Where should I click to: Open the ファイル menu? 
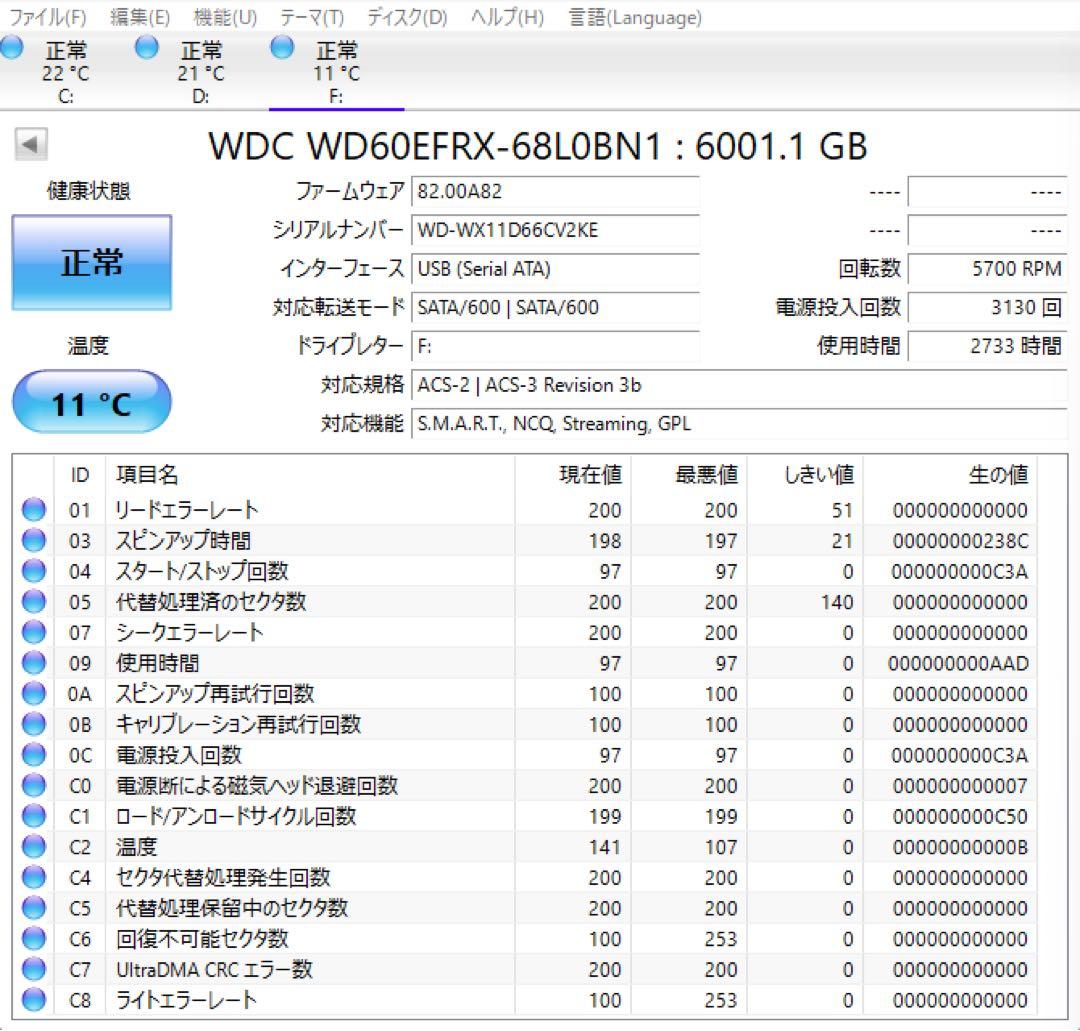47,17
